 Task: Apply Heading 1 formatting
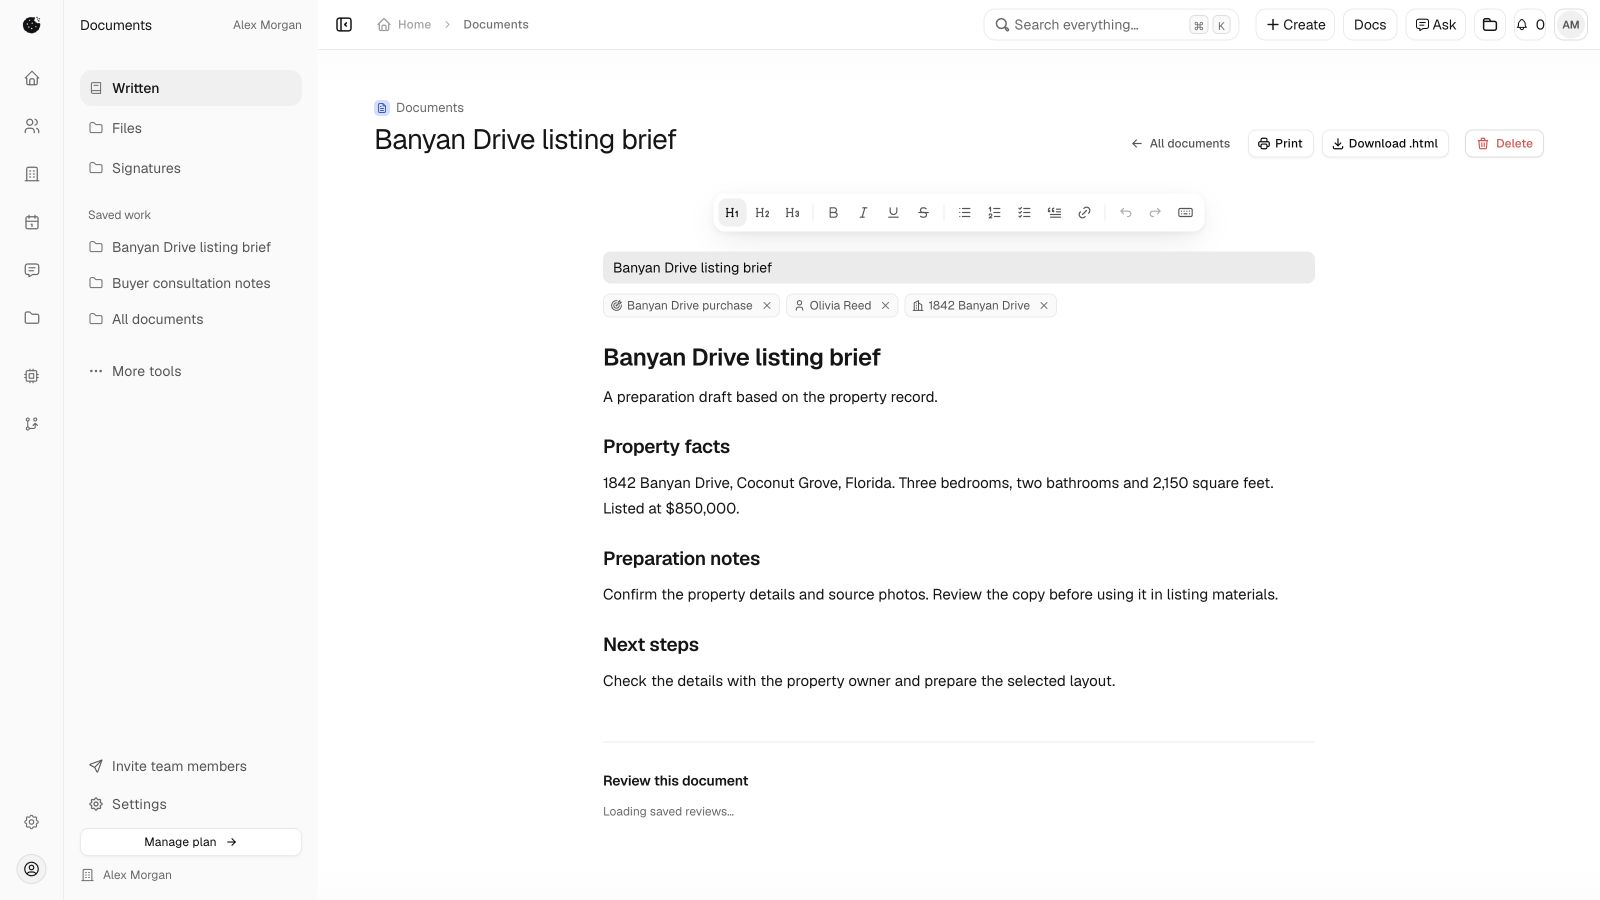pyautogui.click(x=732, y=212)
